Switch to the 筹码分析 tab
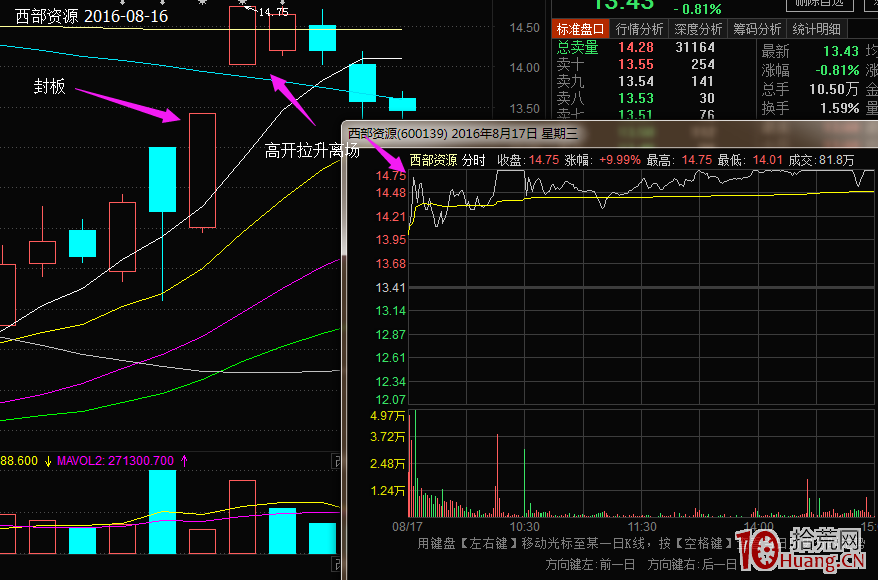 [x=756, y=29]
